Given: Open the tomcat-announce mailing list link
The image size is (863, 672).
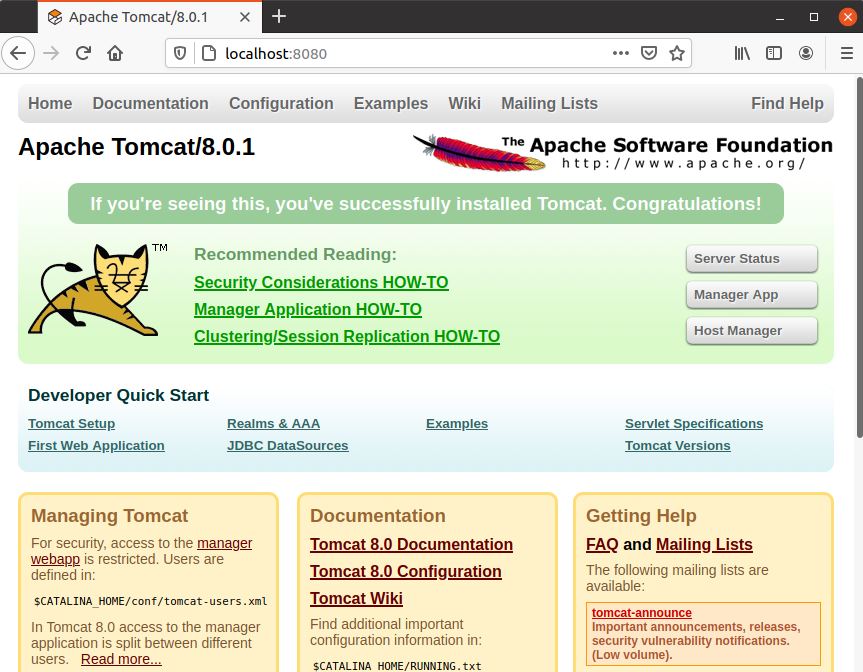Looking at the screenshot, I should [x=642, y=613].
